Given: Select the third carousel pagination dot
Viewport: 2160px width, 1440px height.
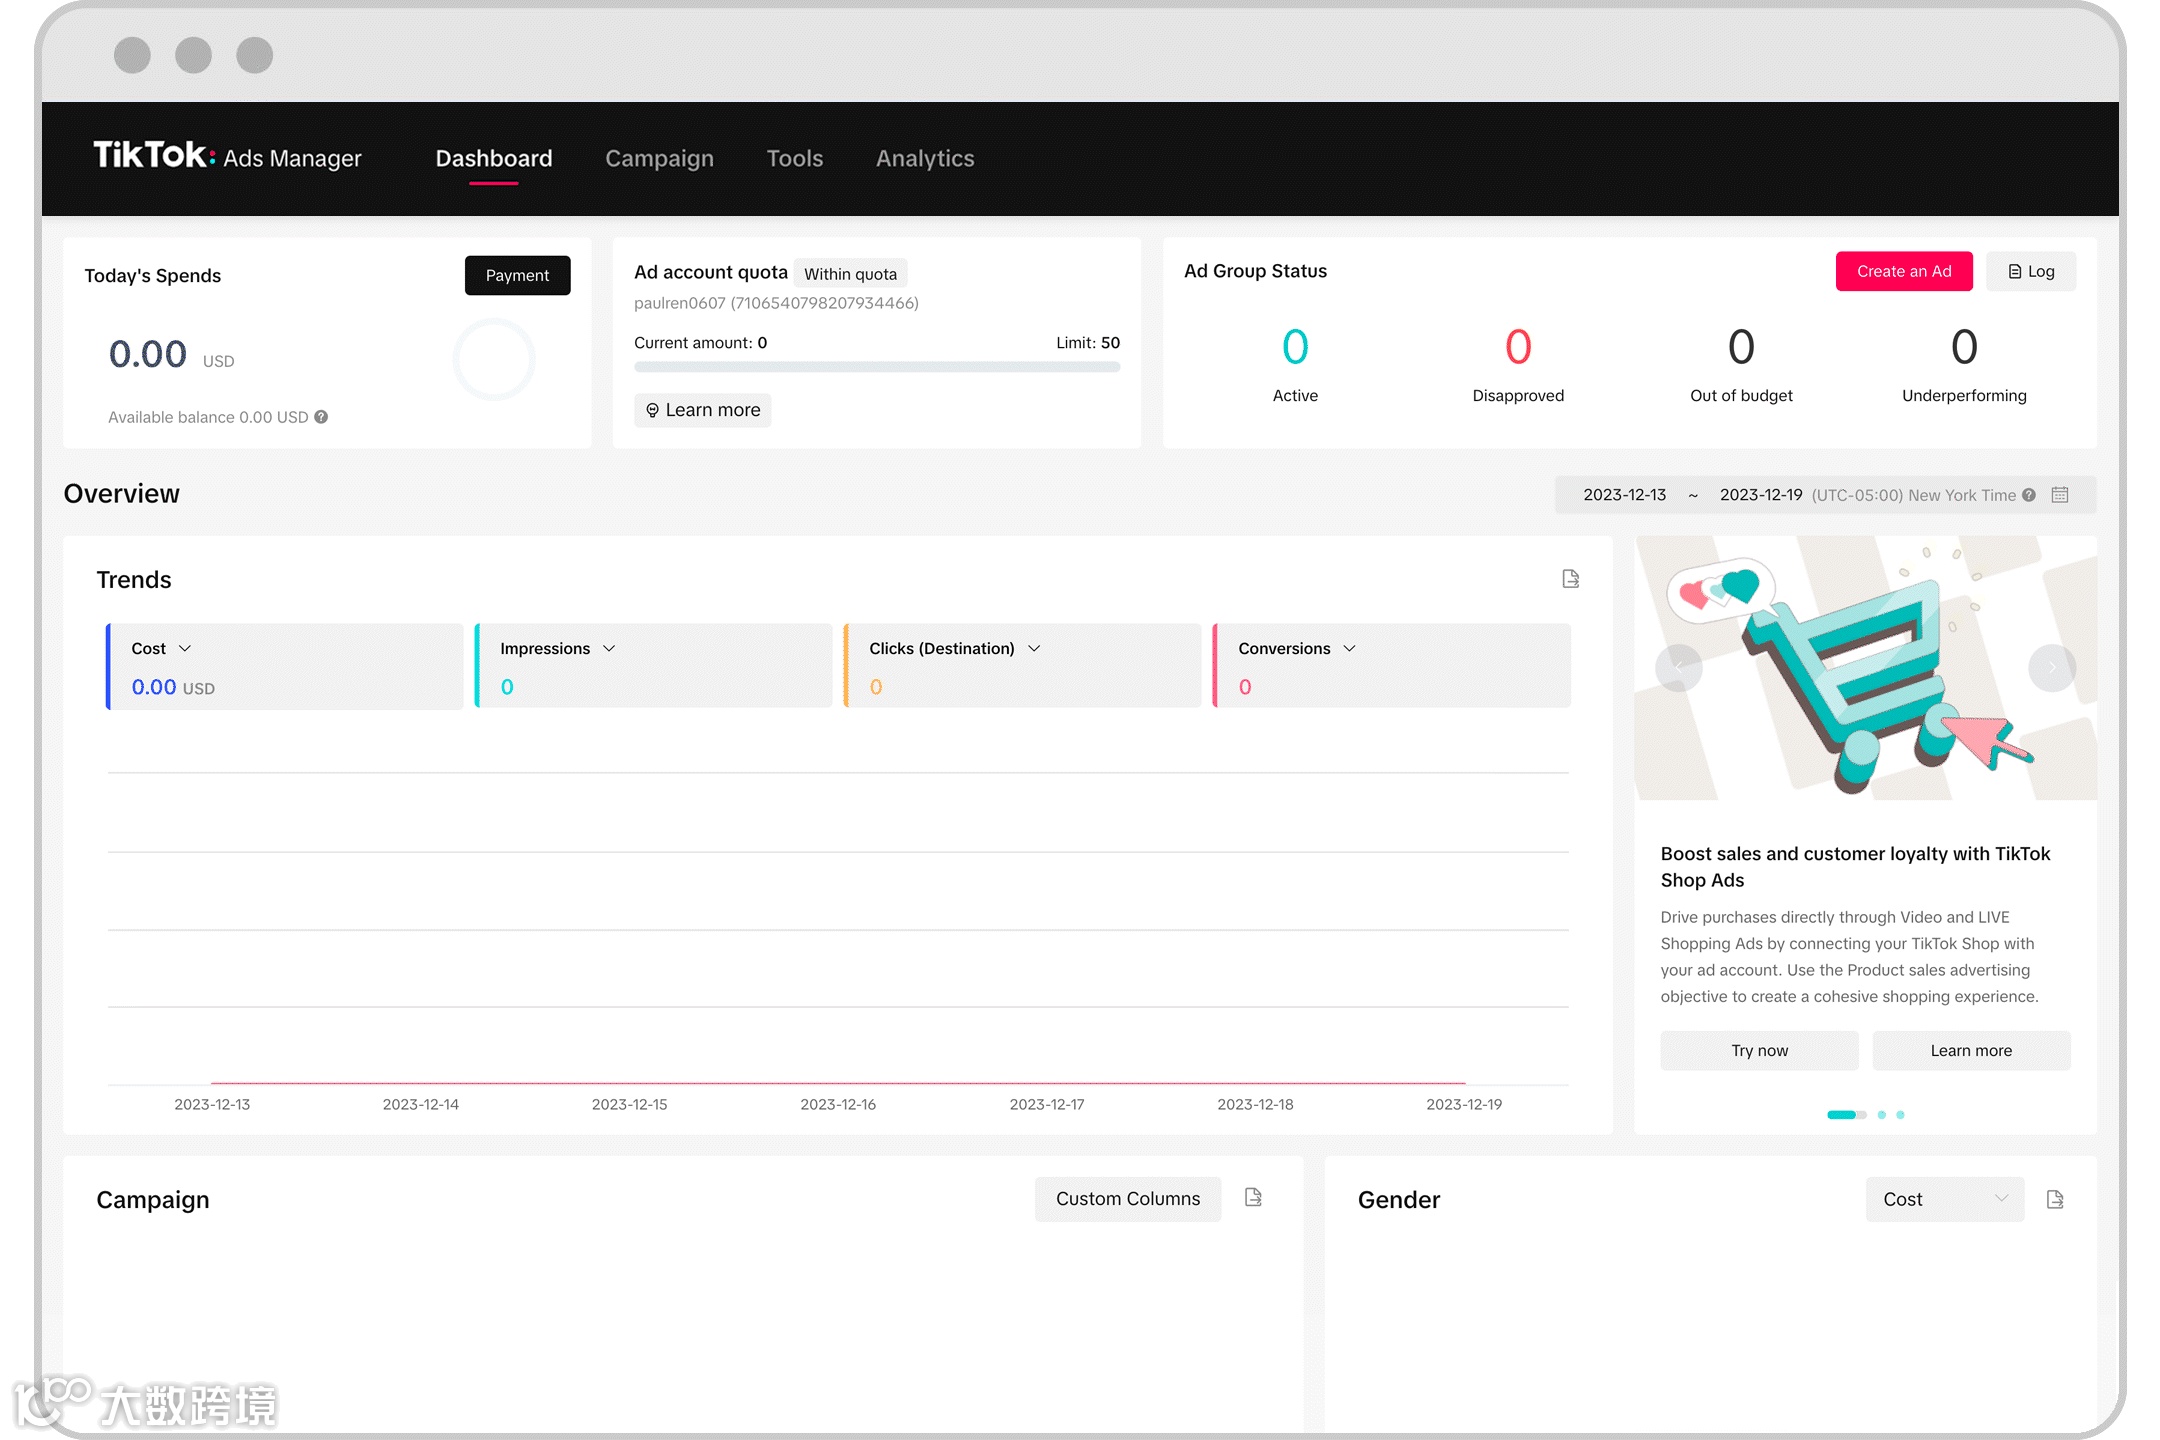Looking at the screenshot, I should (x=1900, y=1114).
